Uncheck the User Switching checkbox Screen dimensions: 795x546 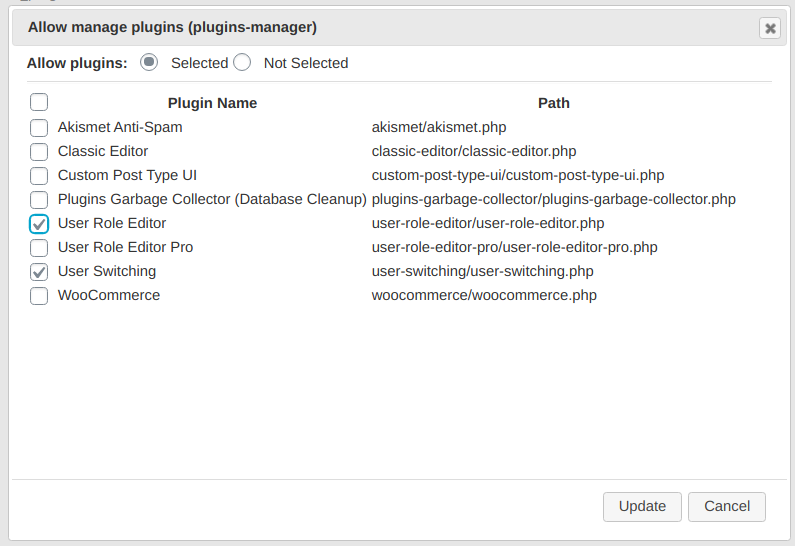click(39, 272)
